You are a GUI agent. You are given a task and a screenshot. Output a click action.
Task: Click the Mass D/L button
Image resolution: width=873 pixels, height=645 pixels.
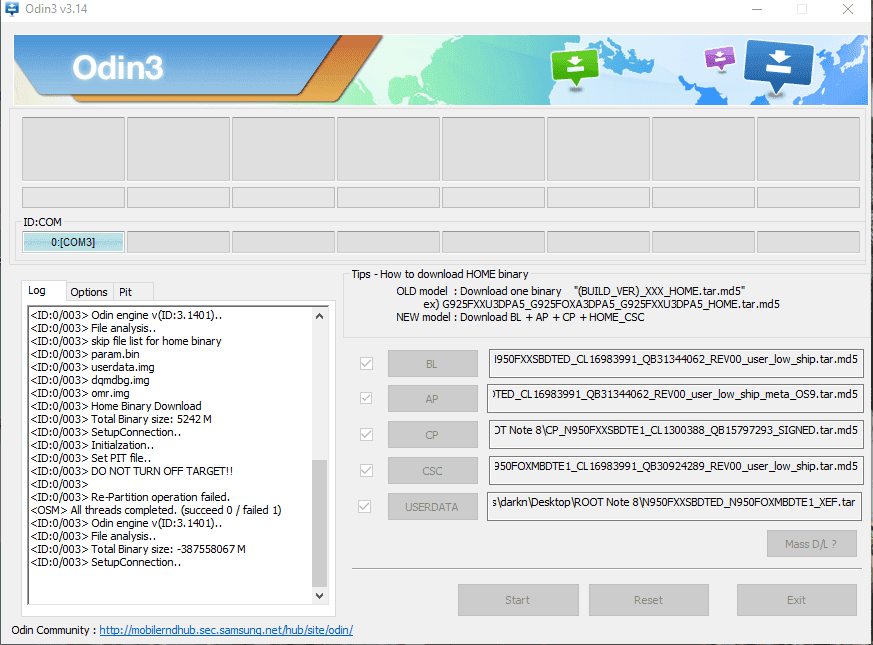(811, 544)
